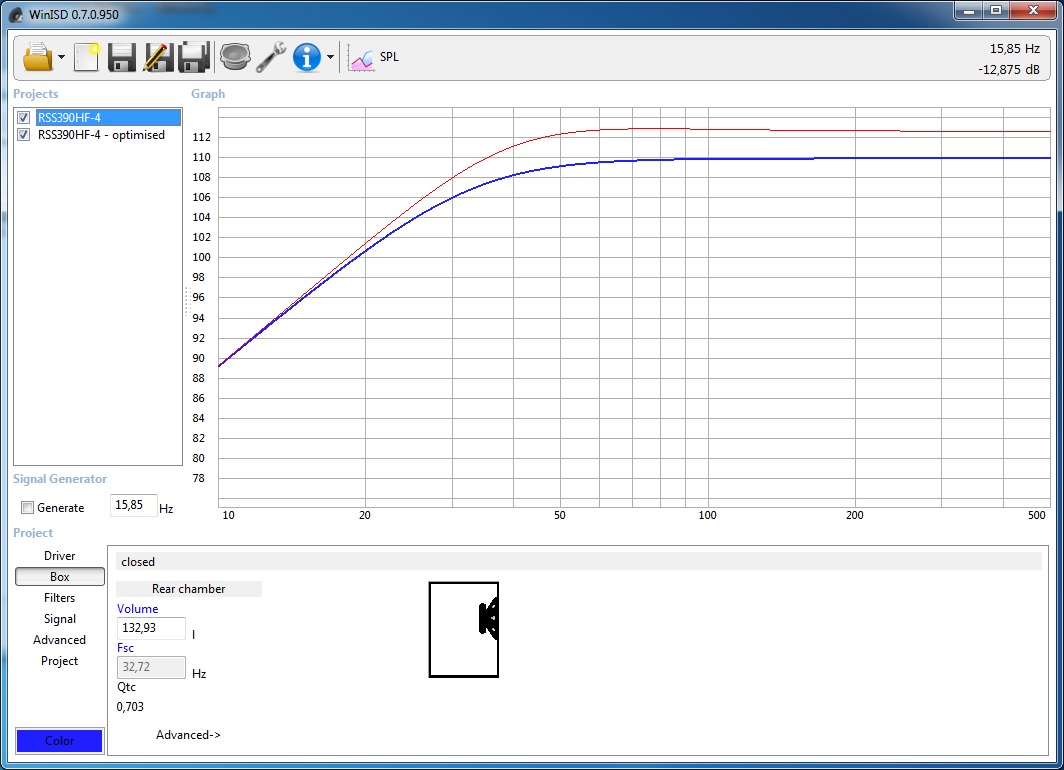Close the WinISD window

[x=1033, y=11]
